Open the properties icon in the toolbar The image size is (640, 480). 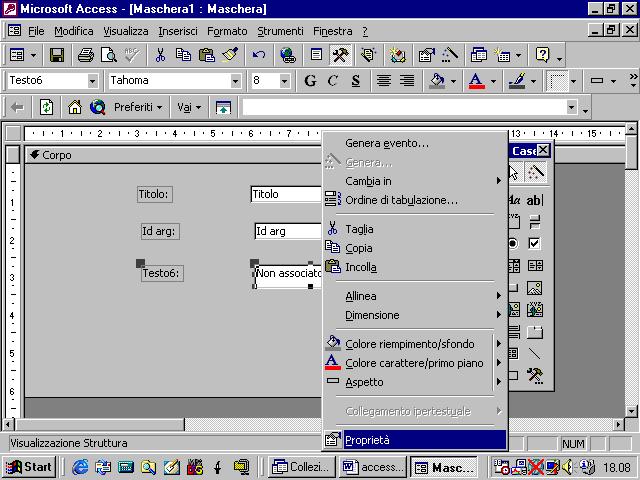(x=427, y=55)
